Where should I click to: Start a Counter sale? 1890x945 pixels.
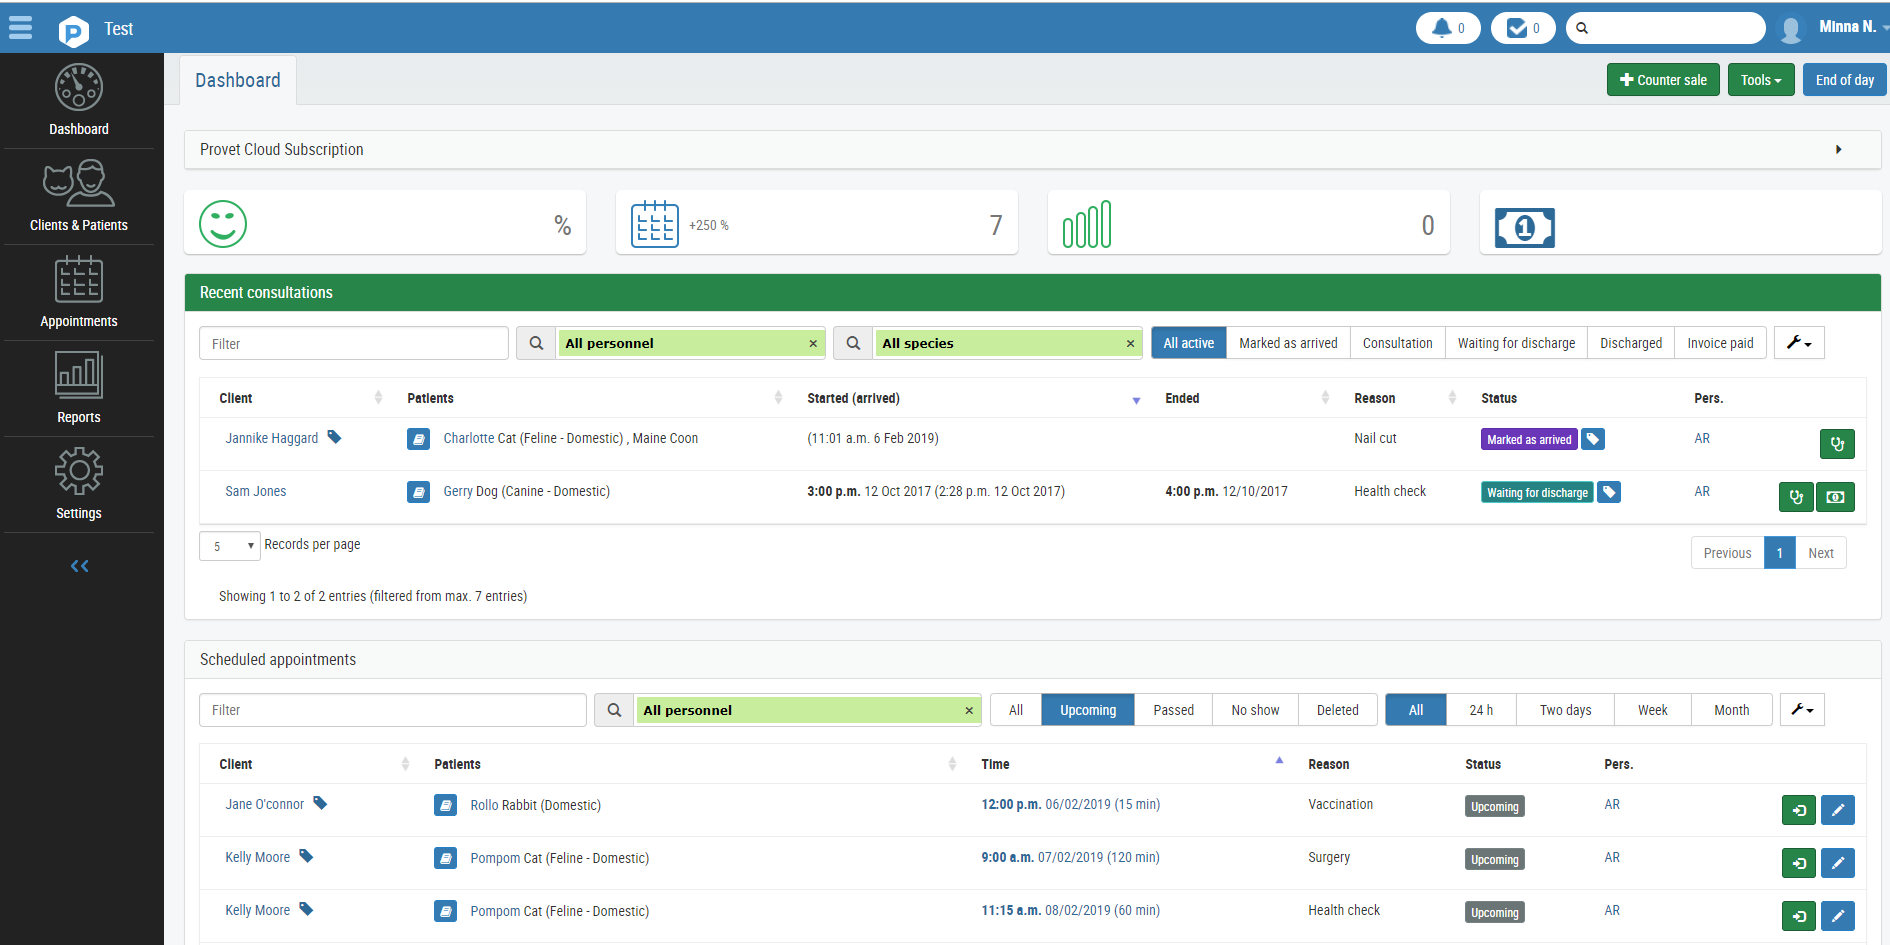(1662, 79)
